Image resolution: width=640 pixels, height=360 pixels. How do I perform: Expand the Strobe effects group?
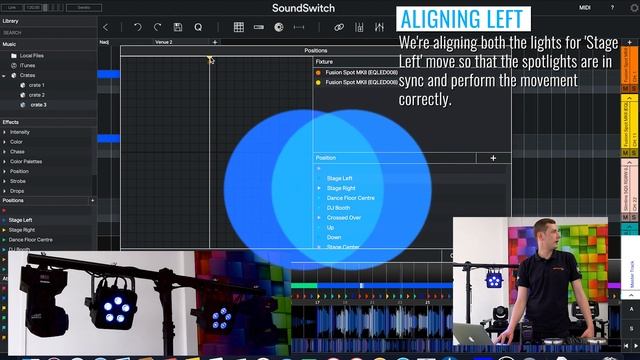click(x=4, y=181)
